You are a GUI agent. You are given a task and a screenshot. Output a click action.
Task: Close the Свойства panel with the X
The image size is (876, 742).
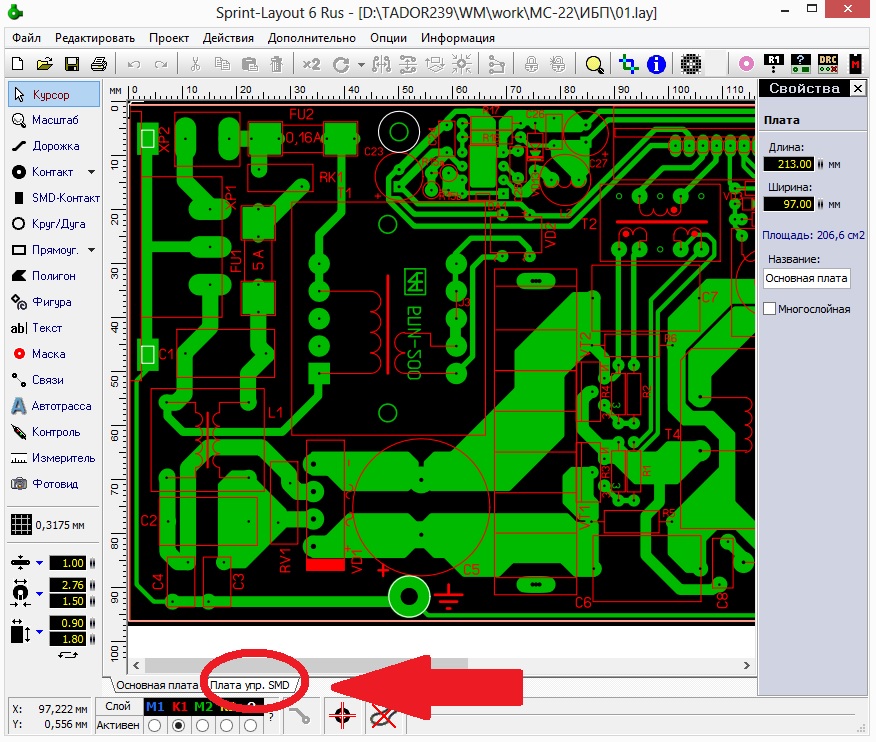click(858, 88)
